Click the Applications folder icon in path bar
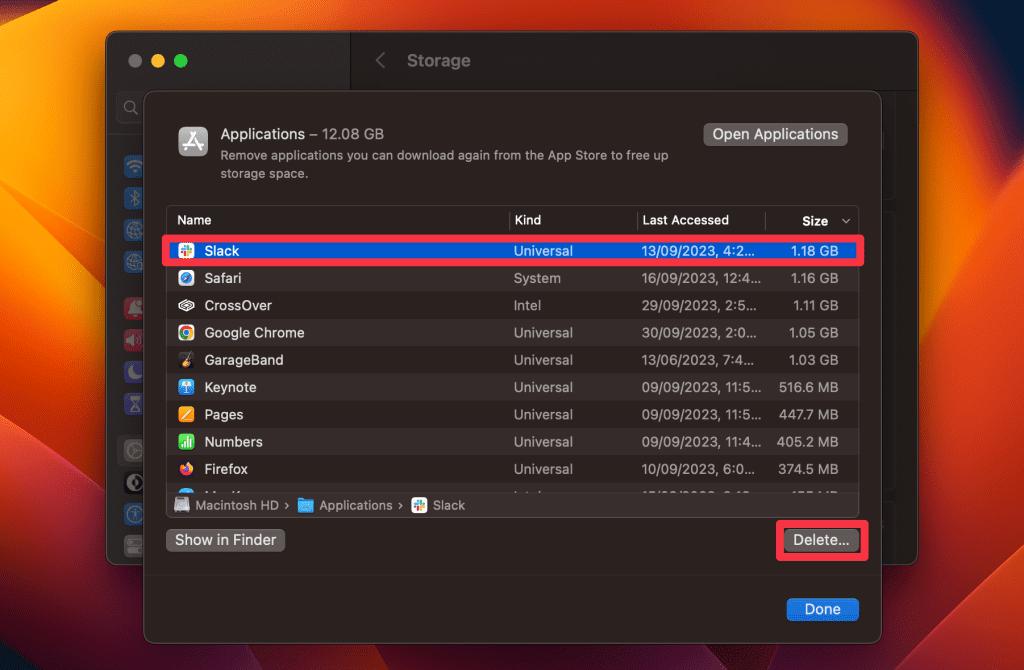1024x670 pixels. [306, 505]
